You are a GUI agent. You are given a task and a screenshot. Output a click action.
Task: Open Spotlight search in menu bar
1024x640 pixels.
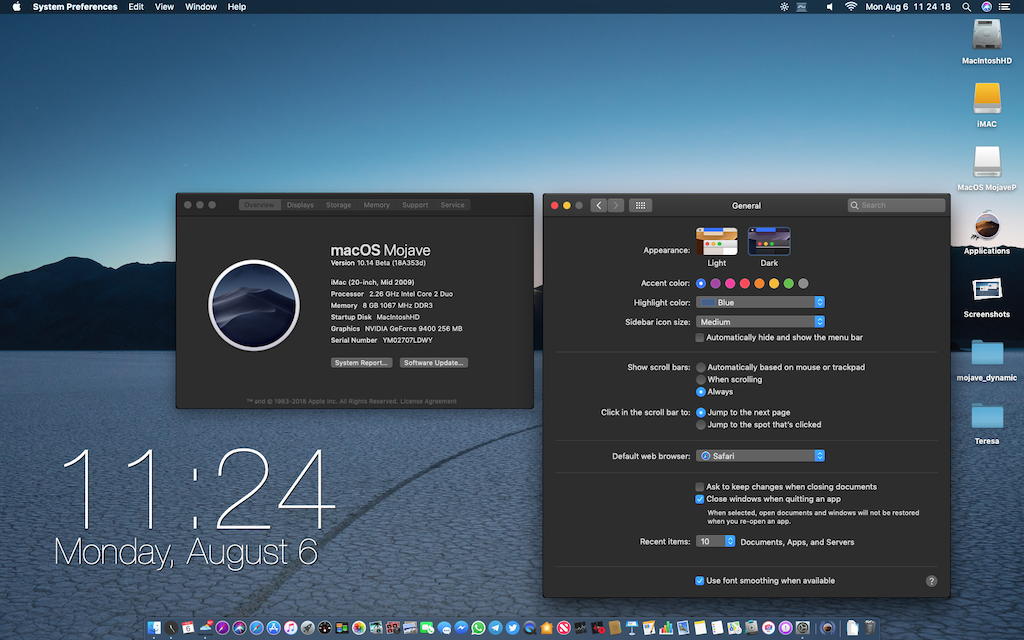pyautogui.click(x=967, y=7)
